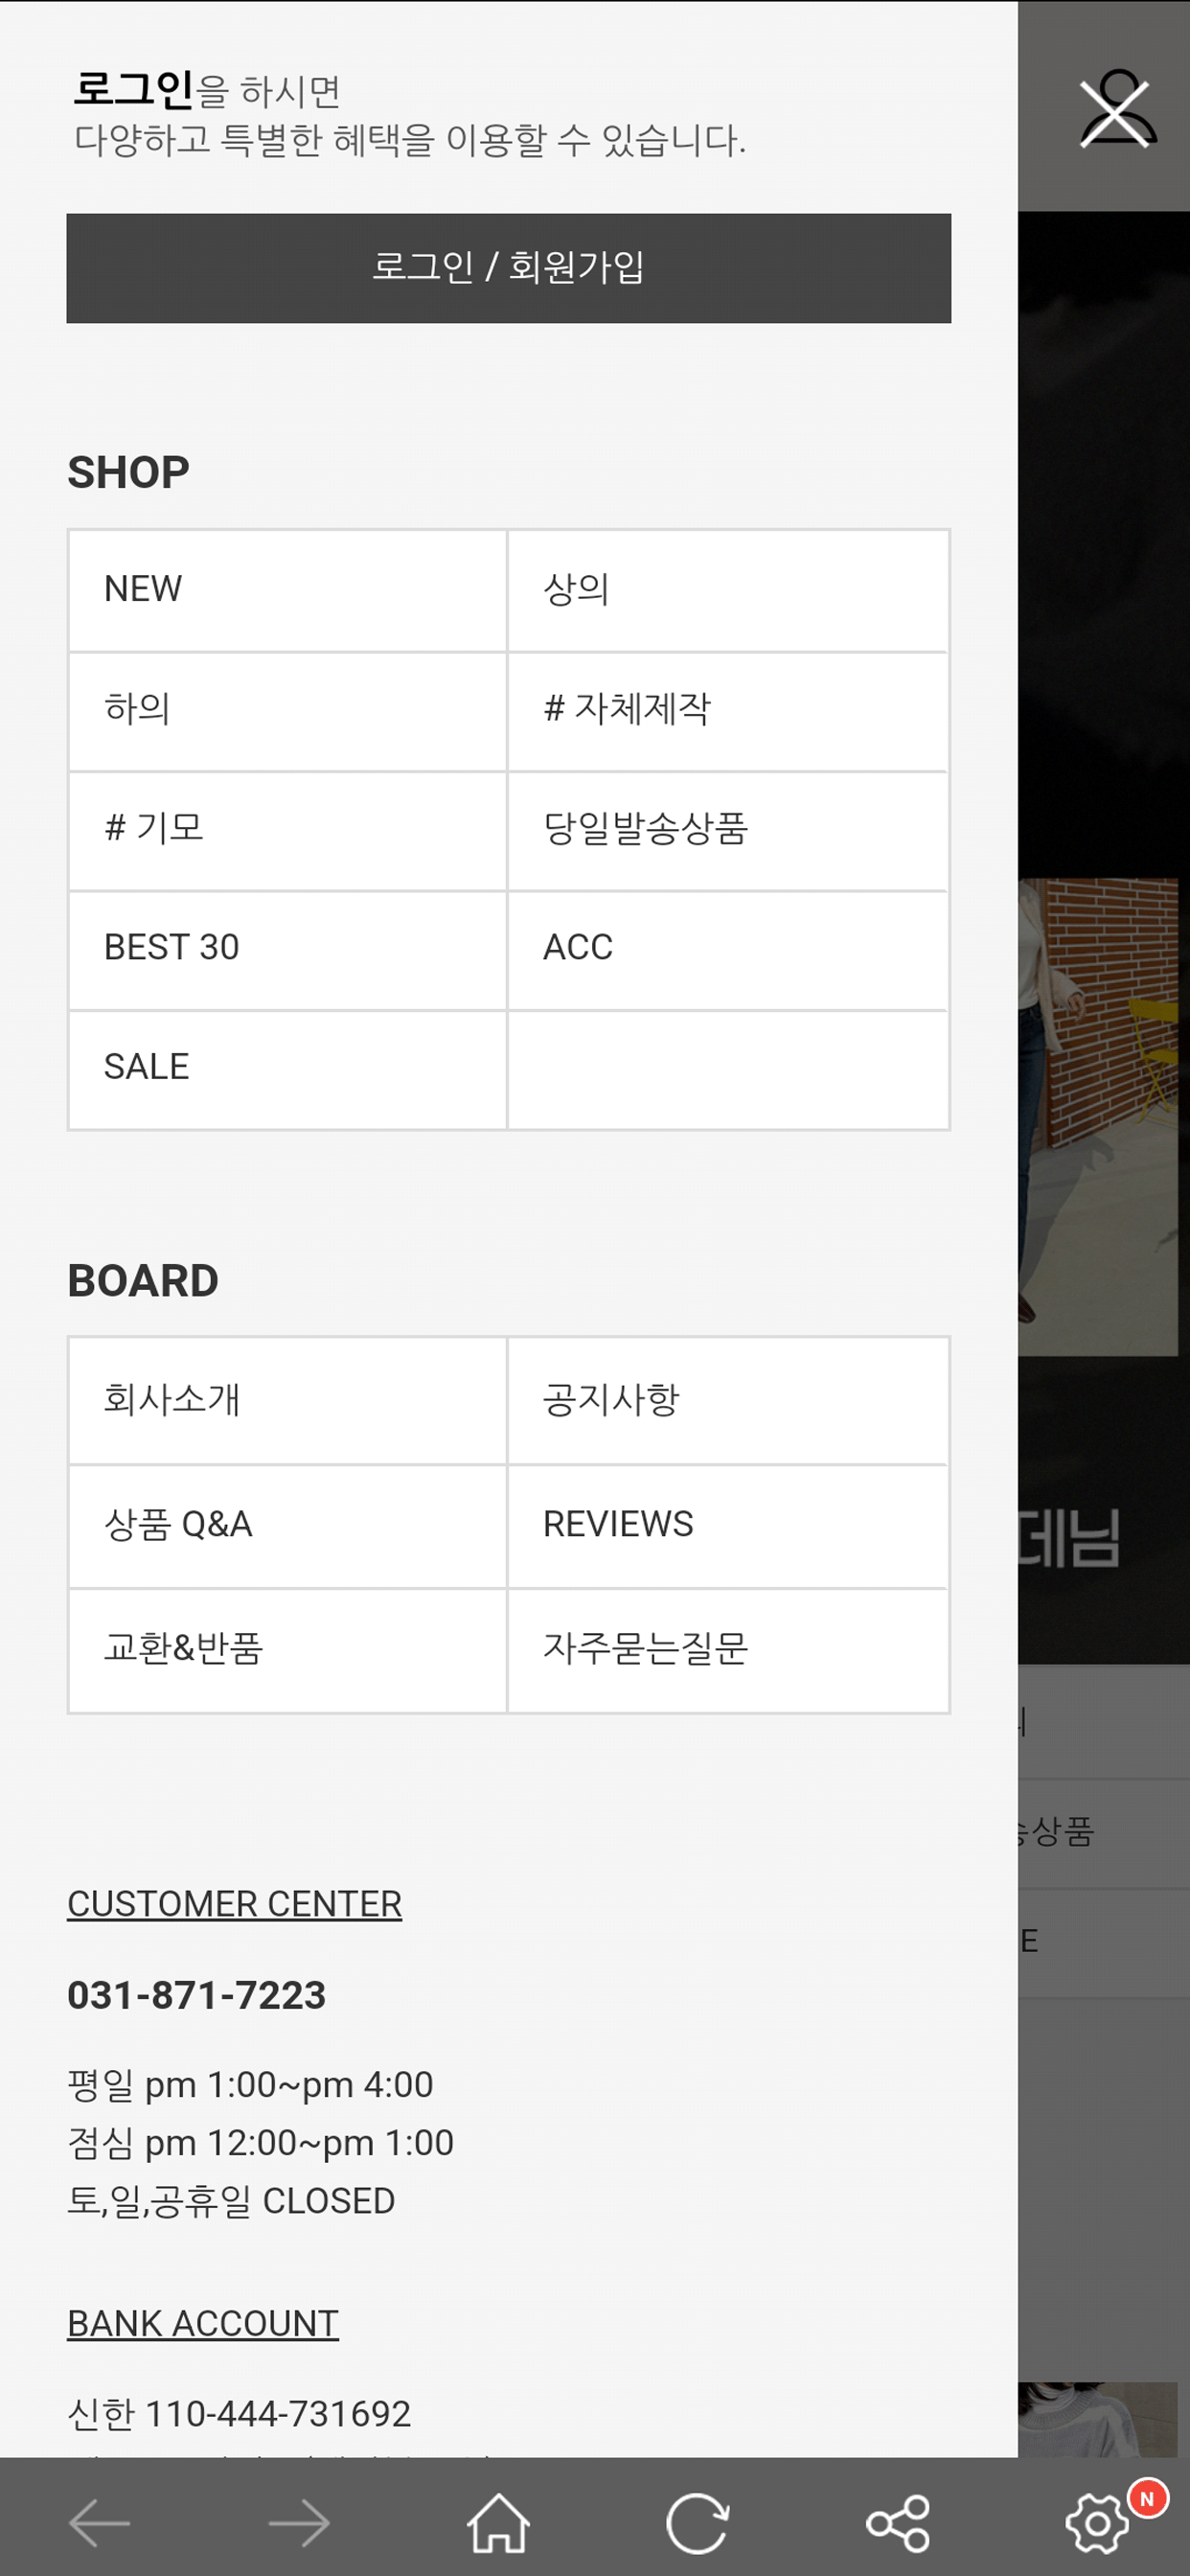Screen dimensions: 1190x2576
Task: Tap the back arrow in bottom bar
Action: (99, 2523)
